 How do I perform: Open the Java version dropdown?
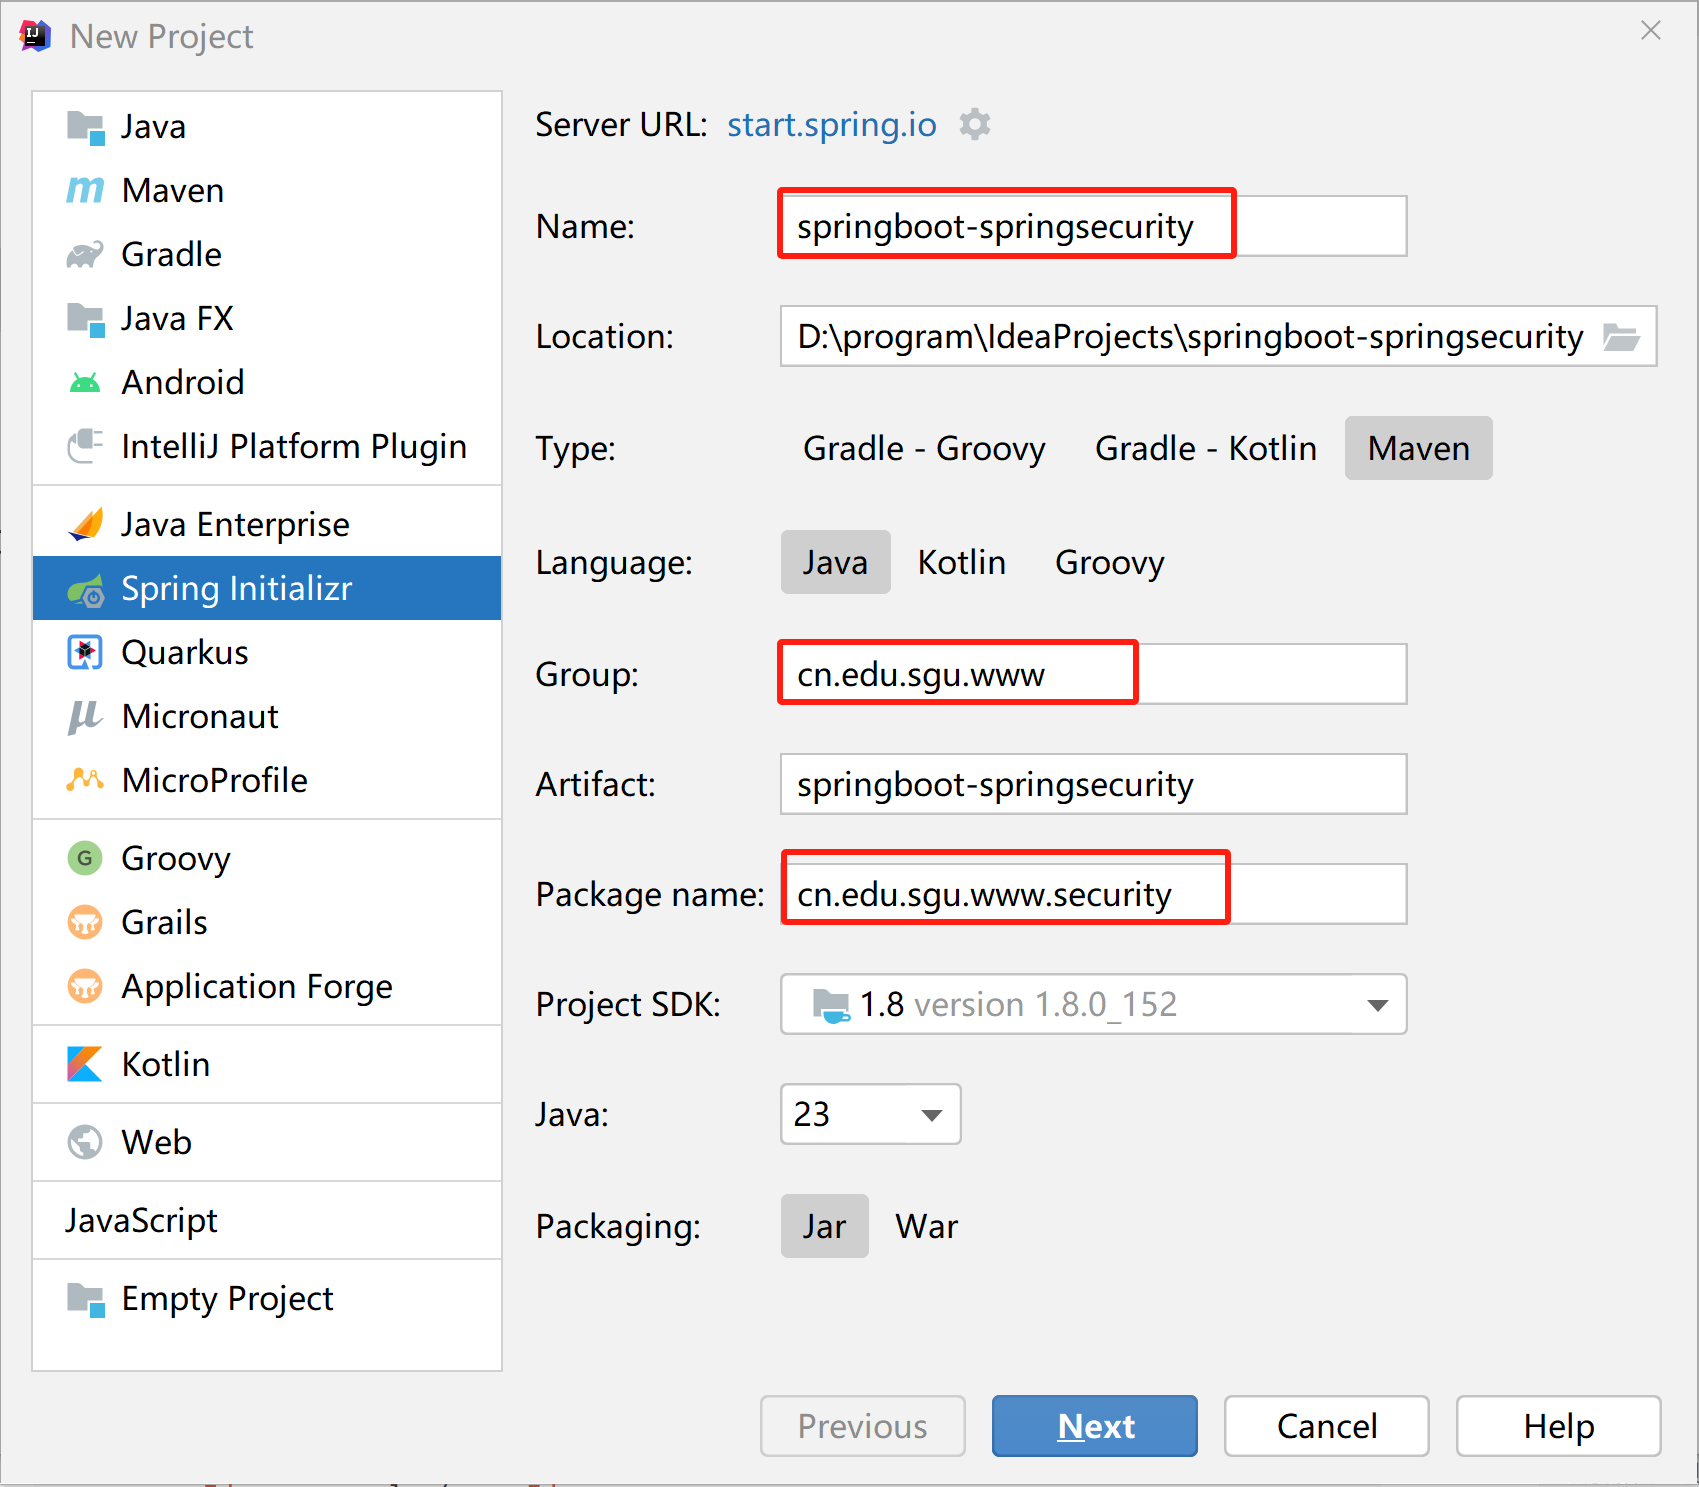(871, 1114)
